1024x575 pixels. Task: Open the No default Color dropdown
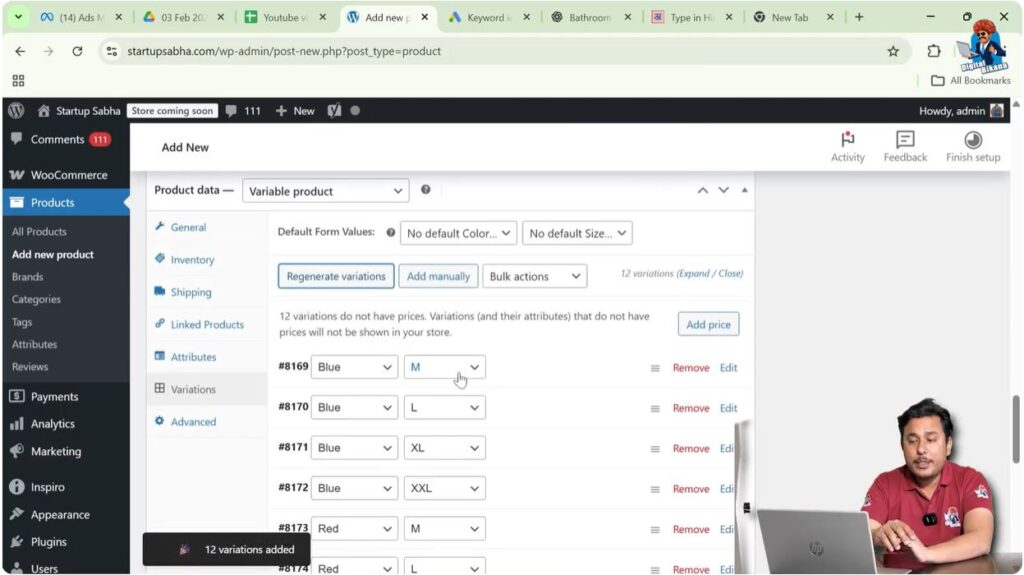point(459,234)
